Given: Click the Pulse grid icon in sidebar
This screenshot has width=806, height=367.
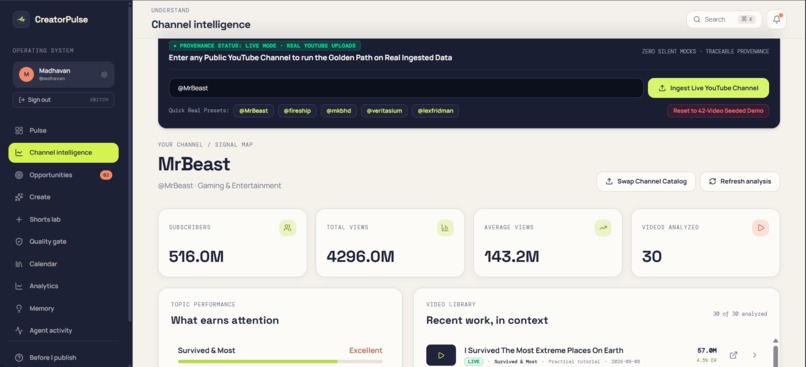Looking at the screenshot, I should point(19,131).
